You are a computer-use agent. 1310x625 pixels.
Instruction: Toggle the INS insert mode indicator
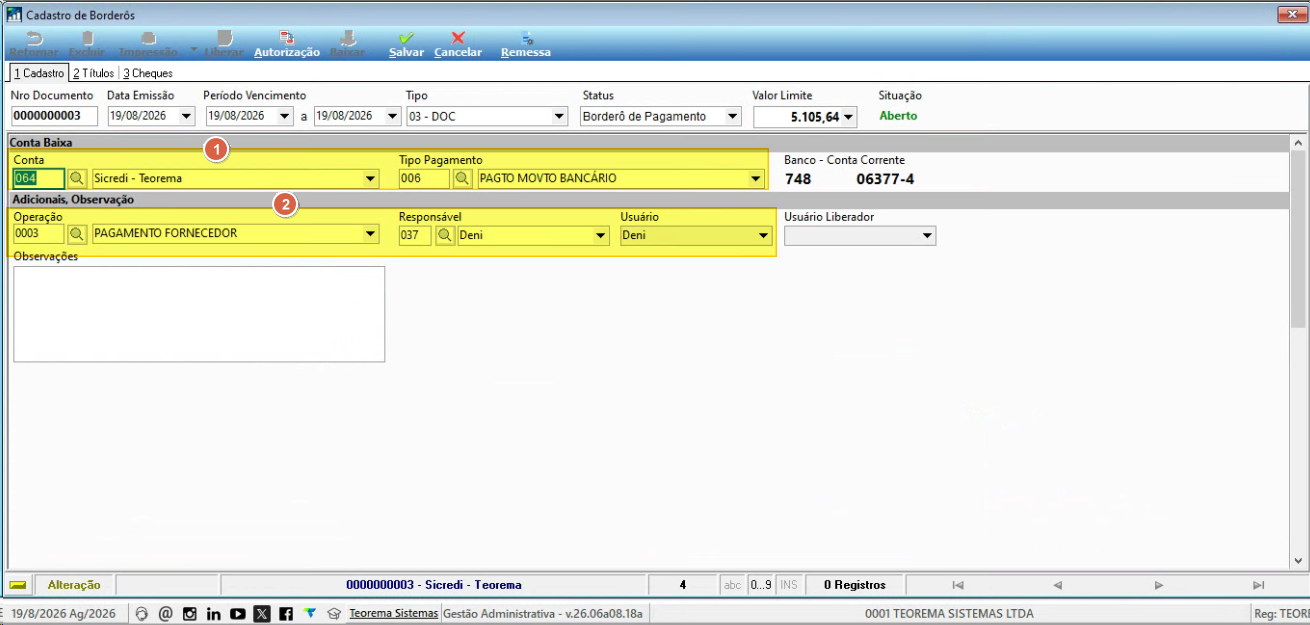(788, 585)
